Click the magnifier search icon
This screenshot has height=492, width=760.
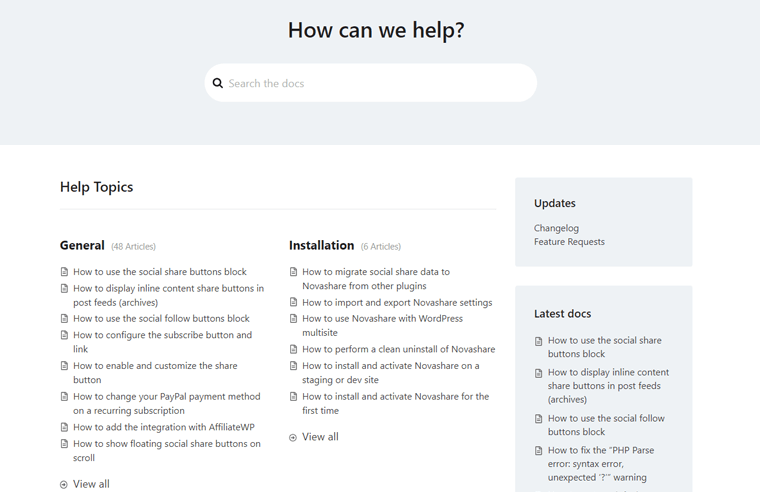218,83
